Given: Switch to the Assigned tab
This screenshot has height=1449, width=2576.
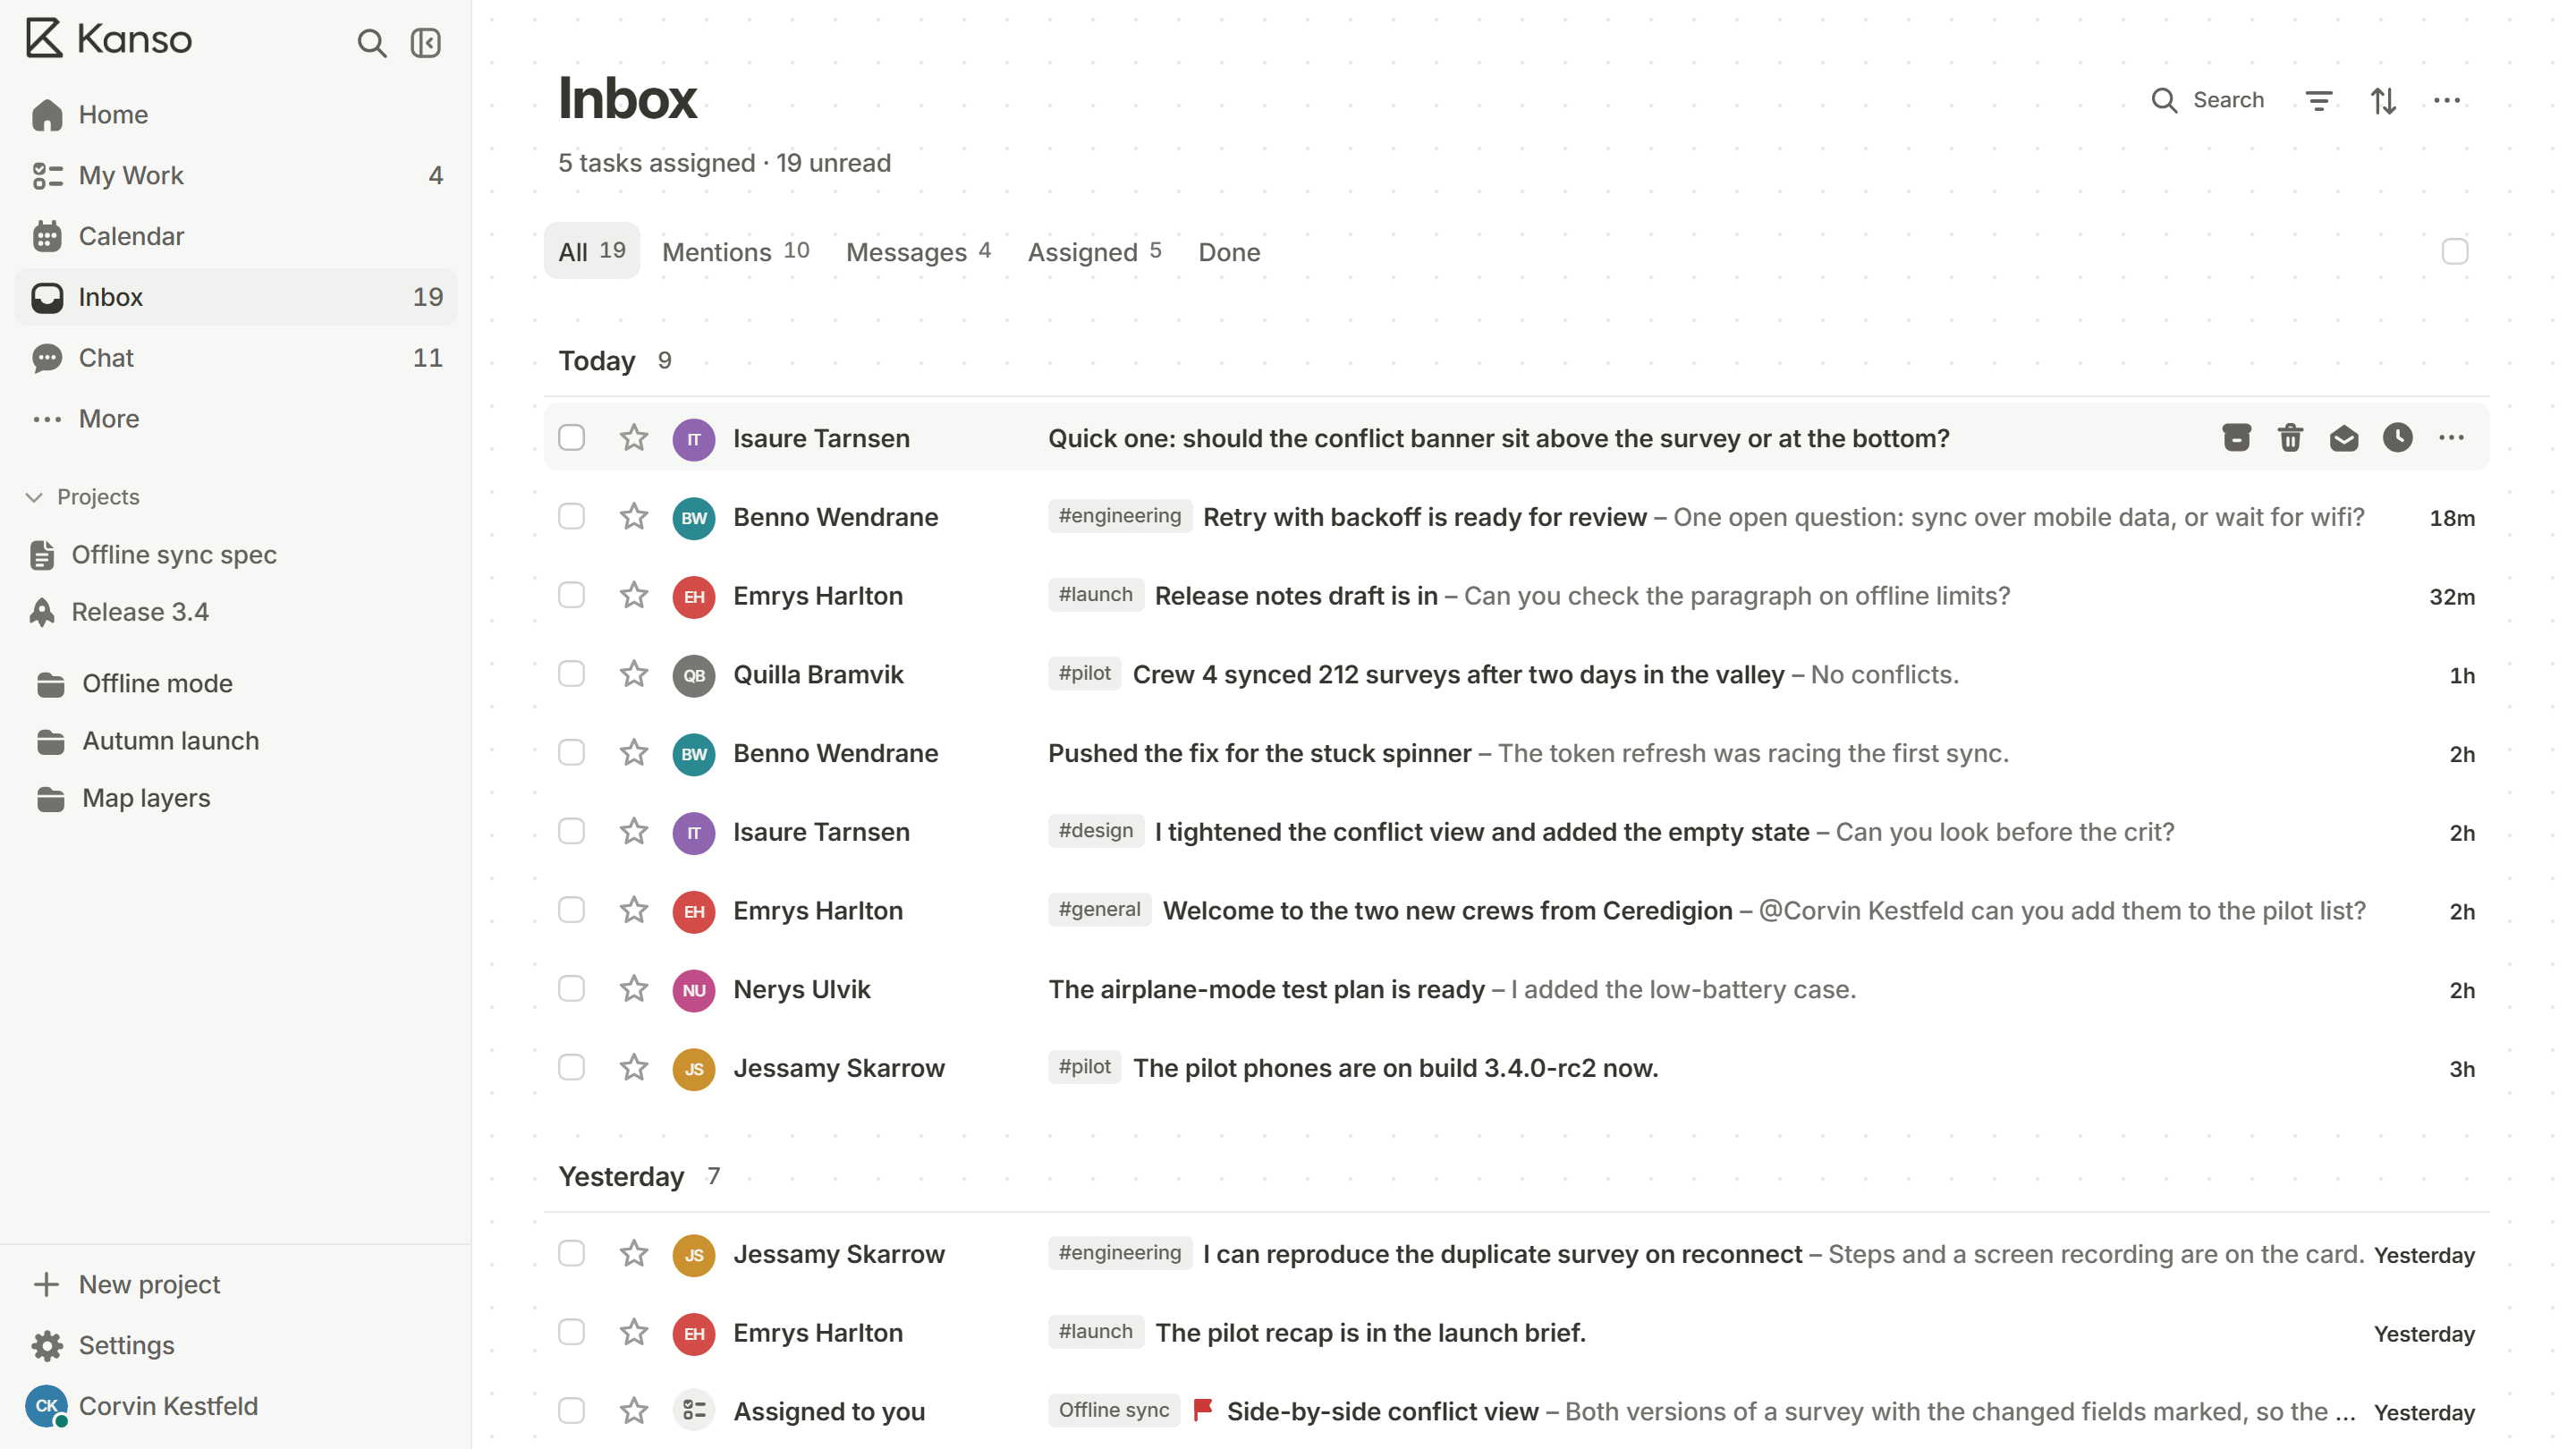Looking at the screenshot, I should [1095, 252].
